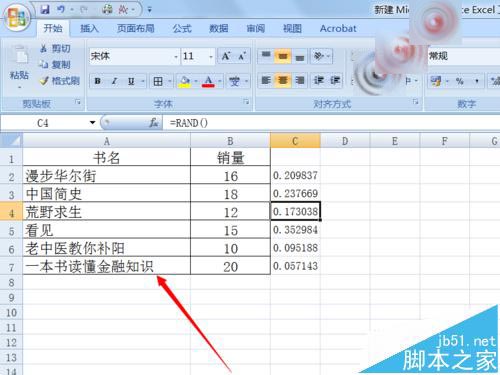Select column C header
Image resolution: width=500 pixels, height=375 pixels.
(x=295, y=141)
